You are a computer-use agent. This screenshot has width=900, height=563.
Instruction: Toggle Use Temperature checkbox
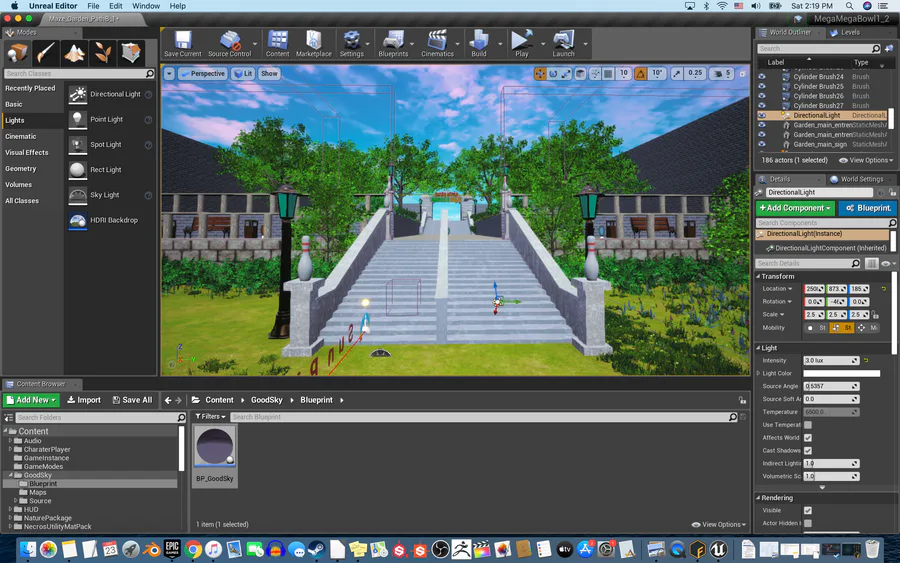(808, 425)
